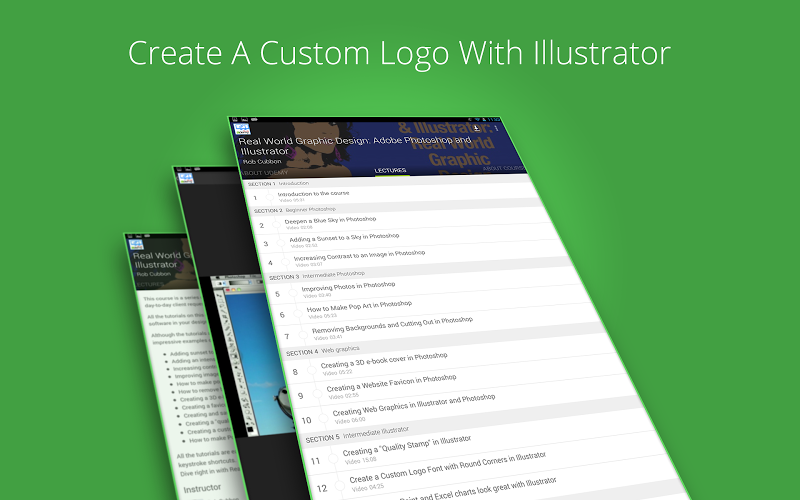Open the three-dot overflow menu
Viewport: 800px width, 500px height.
(496, 128)
